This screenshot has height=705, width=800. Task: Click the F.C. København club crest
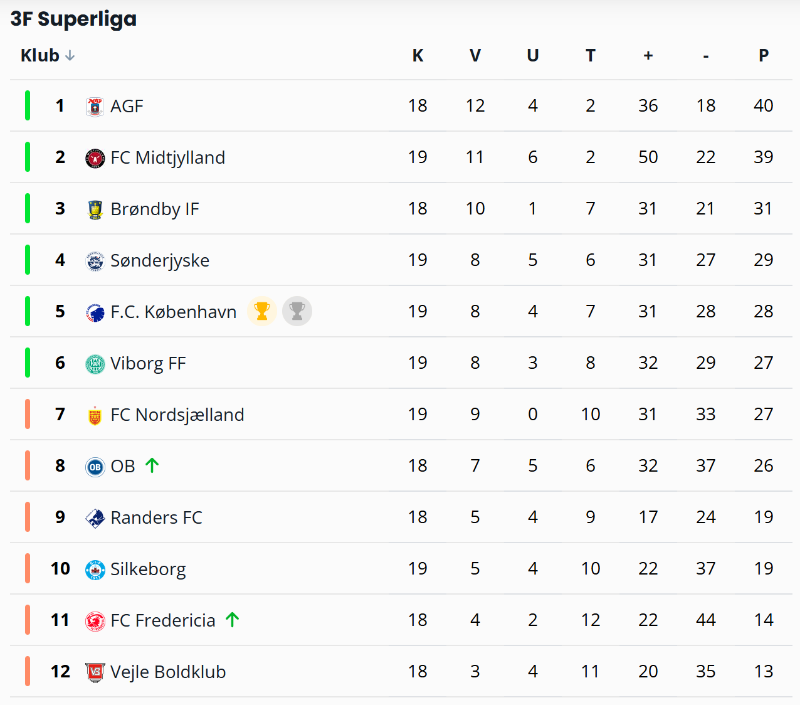tap(95, 312)
